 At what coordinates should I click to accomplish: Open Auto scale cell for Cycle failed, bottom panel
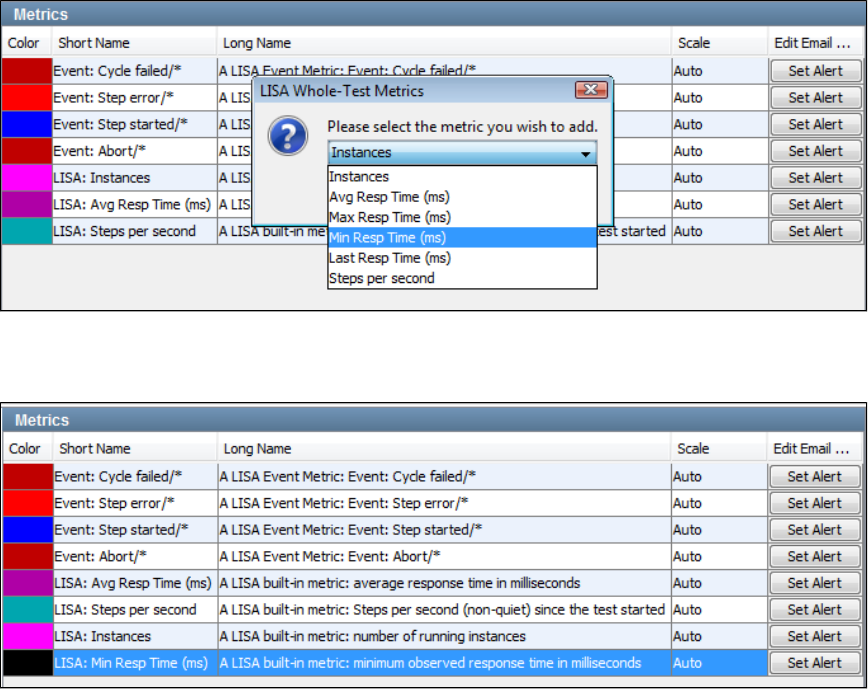719,476
